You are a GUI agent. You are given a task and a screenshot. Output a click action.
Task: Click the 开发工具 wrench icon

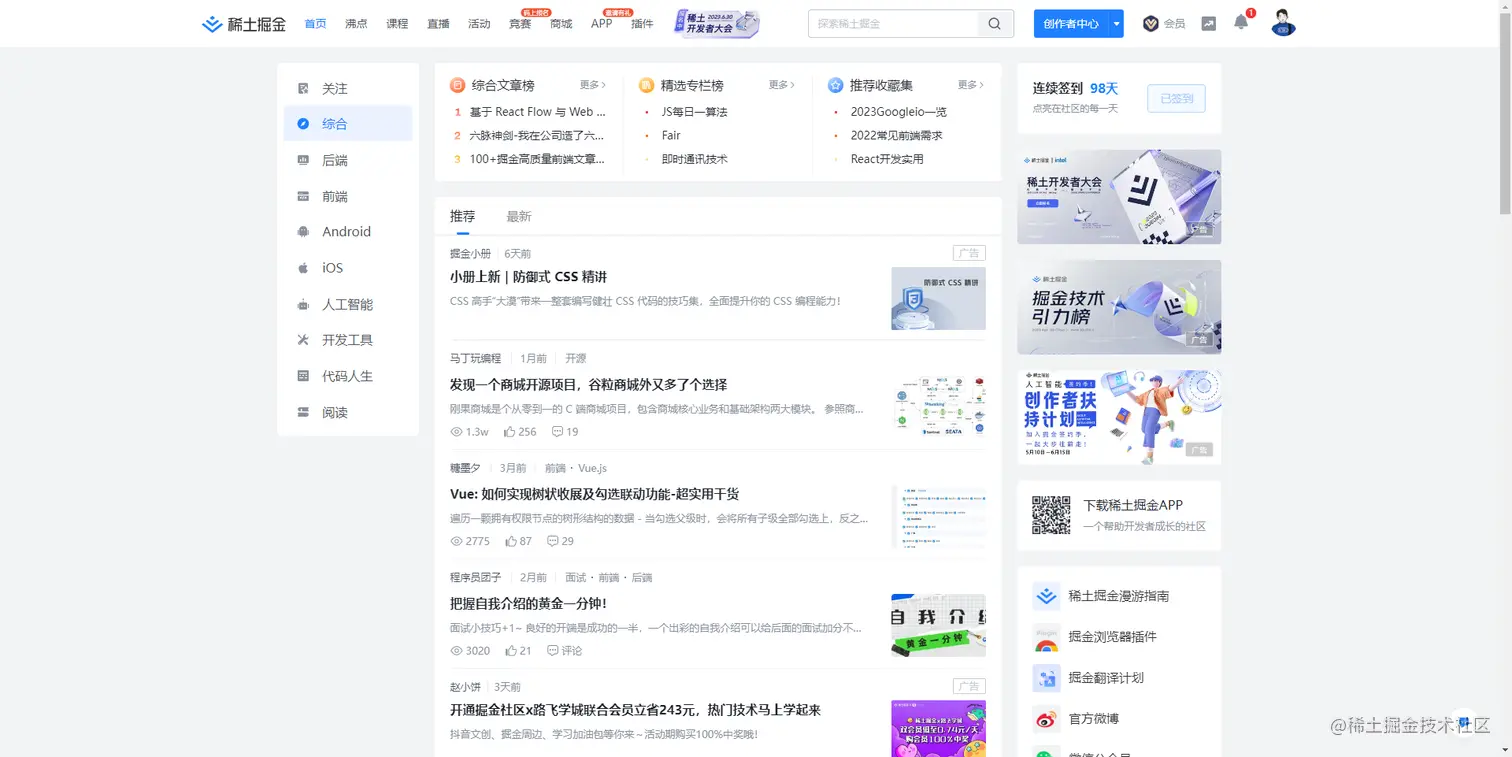(303, 340)
